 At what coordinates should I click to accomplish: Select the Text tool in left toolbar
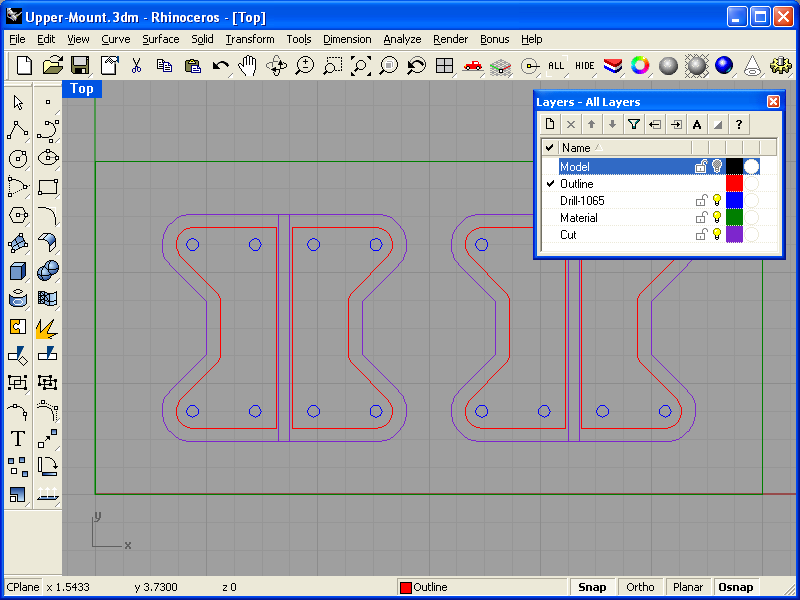(x=18, y=438)
